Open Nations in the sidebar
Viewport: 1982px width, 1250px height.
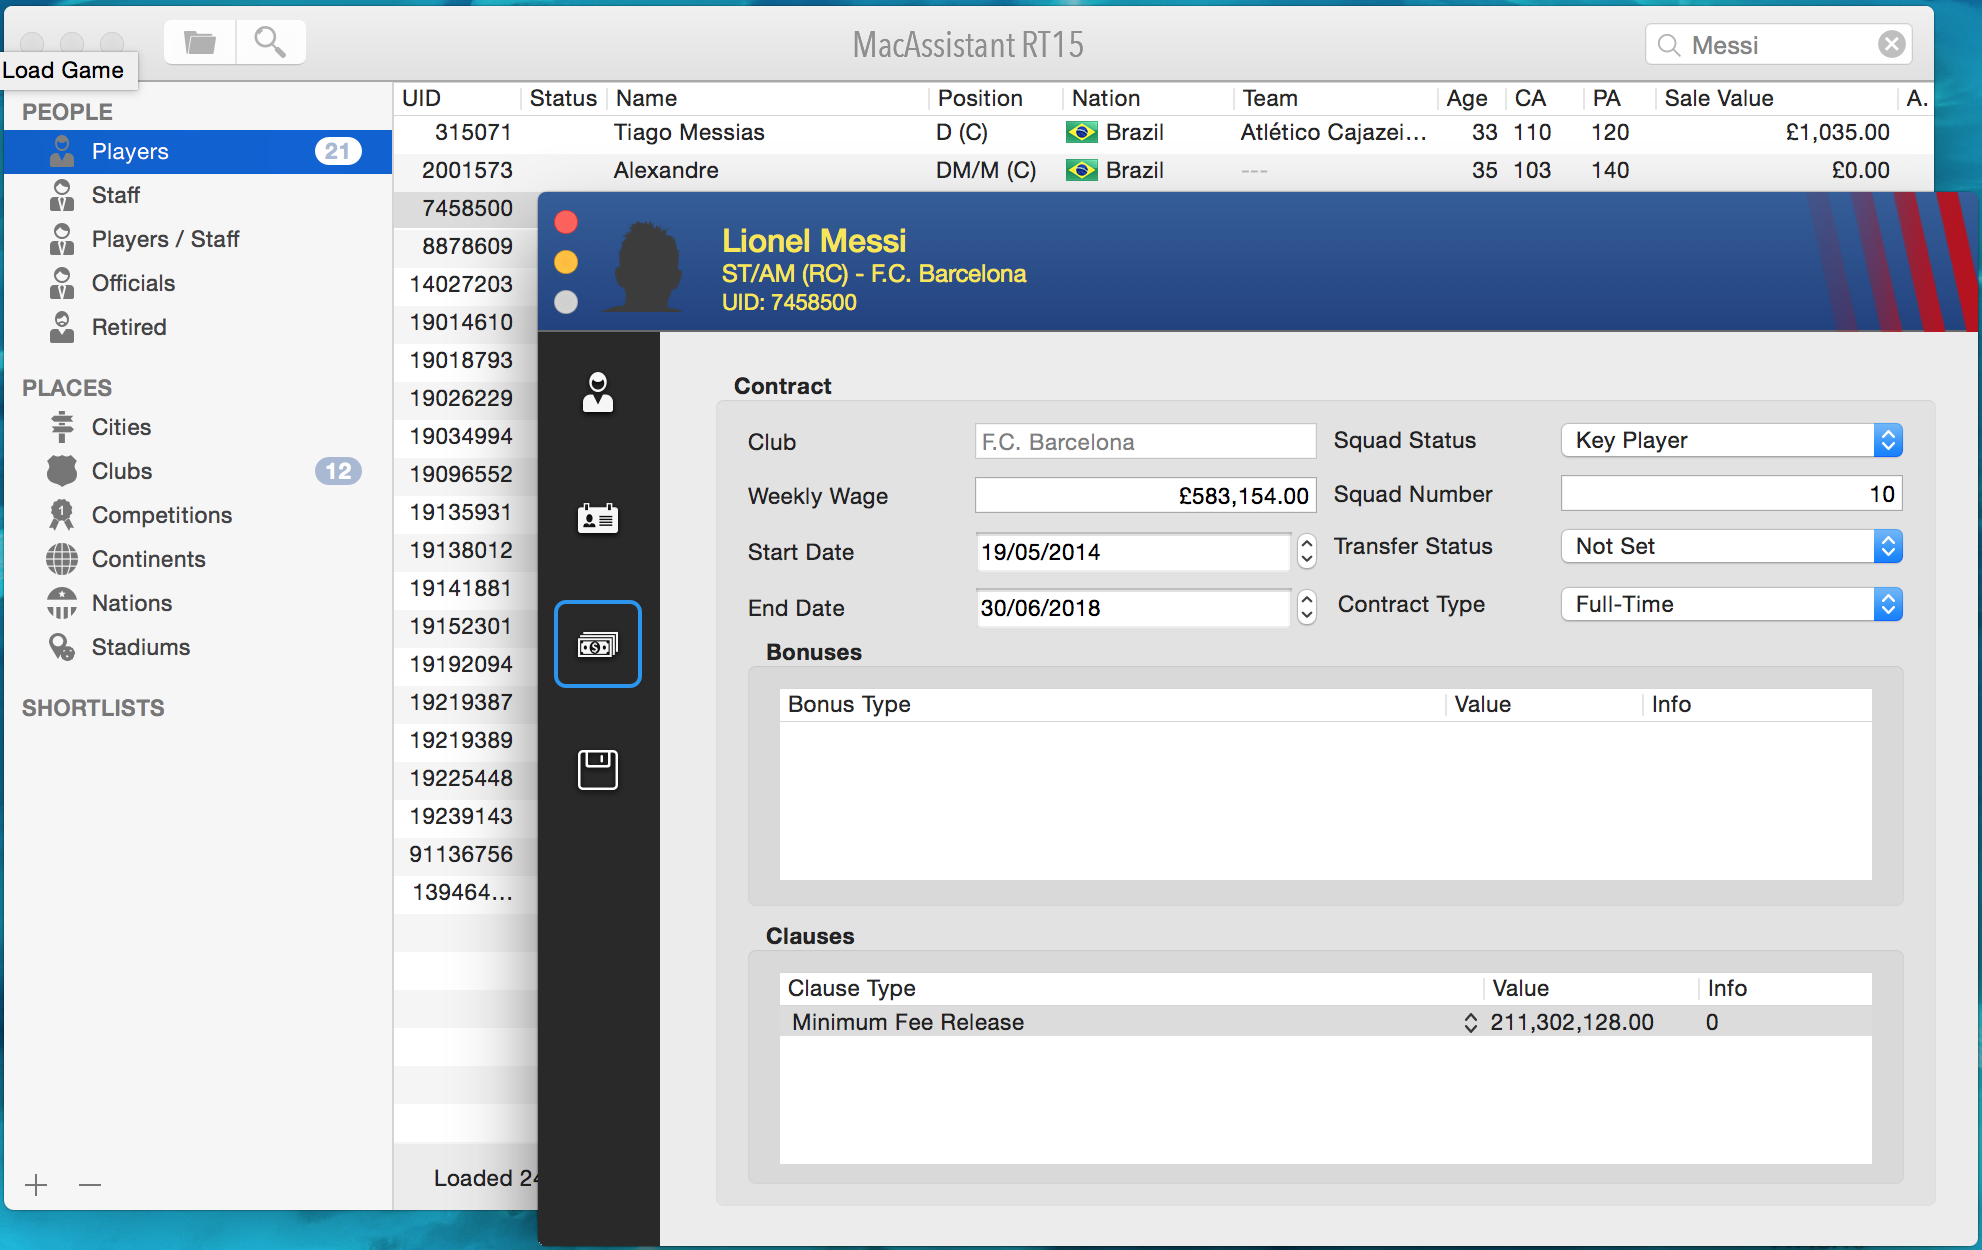coord(198,603)
